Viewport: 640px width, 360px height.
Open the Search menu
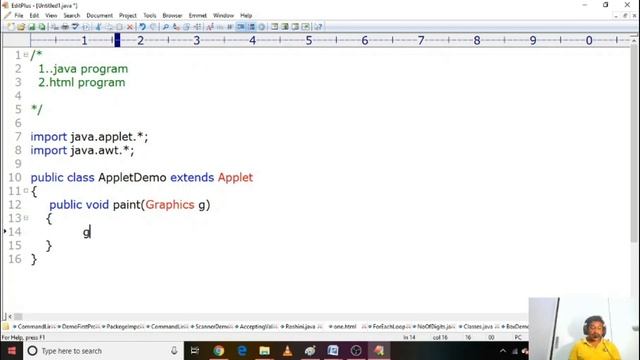coord(71,16)
